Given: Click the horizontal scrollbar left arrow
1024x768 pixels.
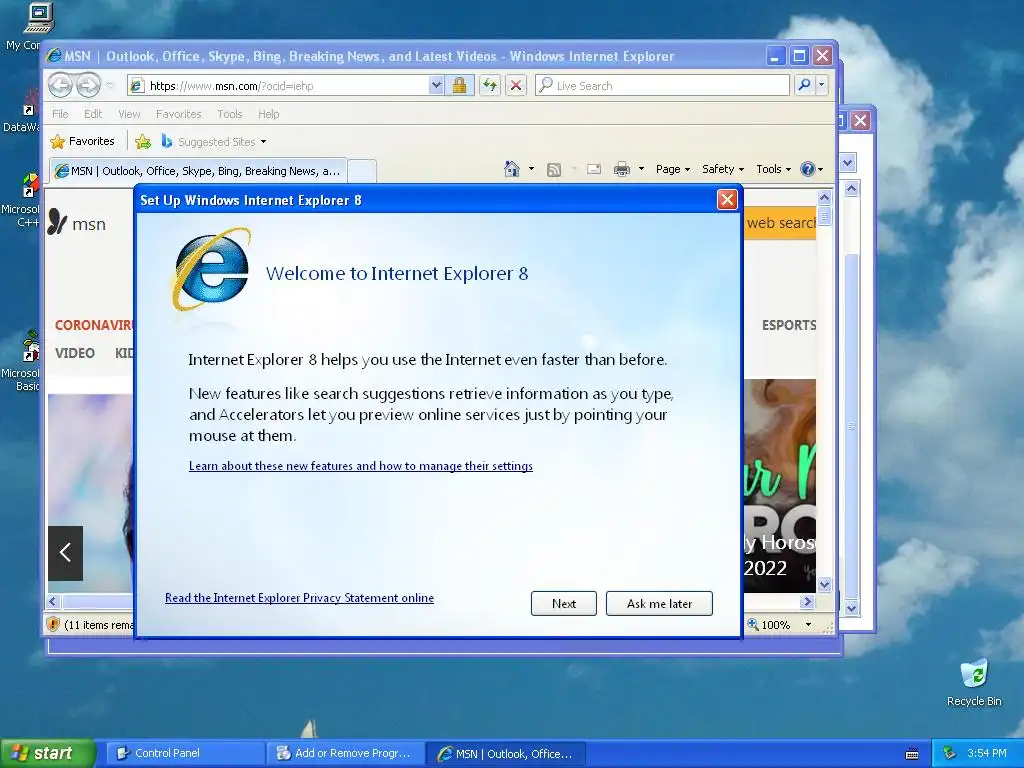Looking at the screenshot, I should tap(54, 601).
